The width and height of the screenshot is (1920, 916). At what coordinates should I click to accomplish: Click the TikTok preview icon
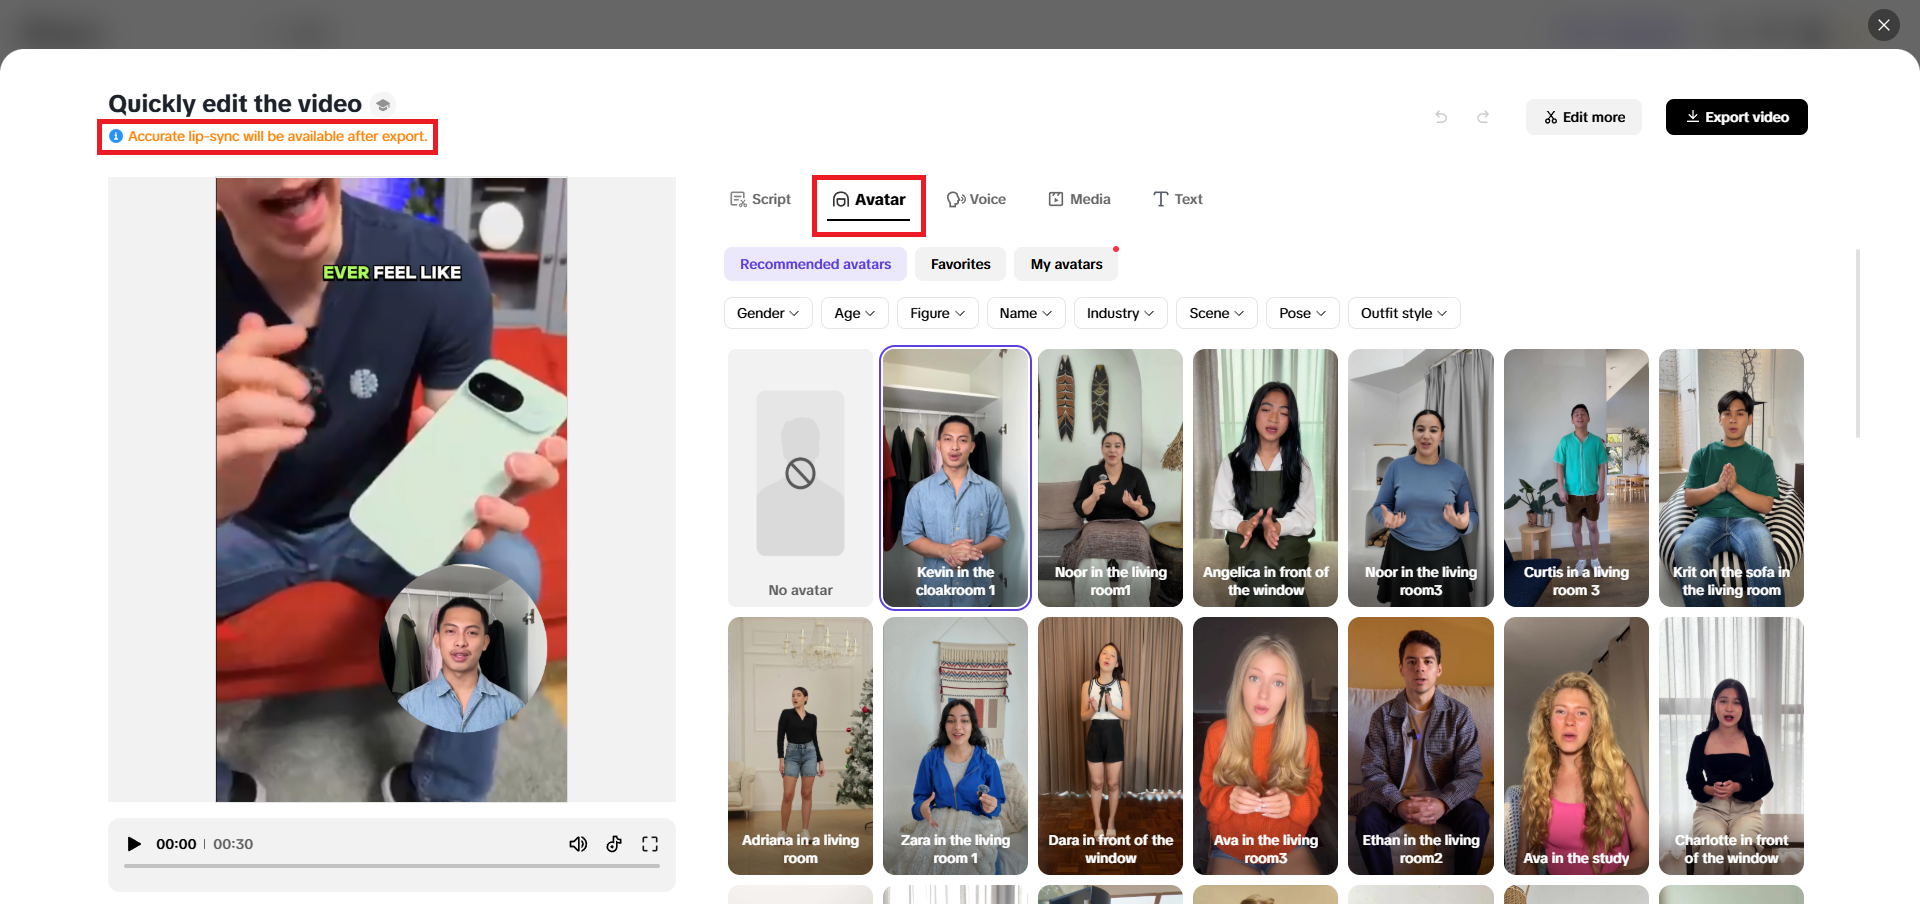[614, 844]
